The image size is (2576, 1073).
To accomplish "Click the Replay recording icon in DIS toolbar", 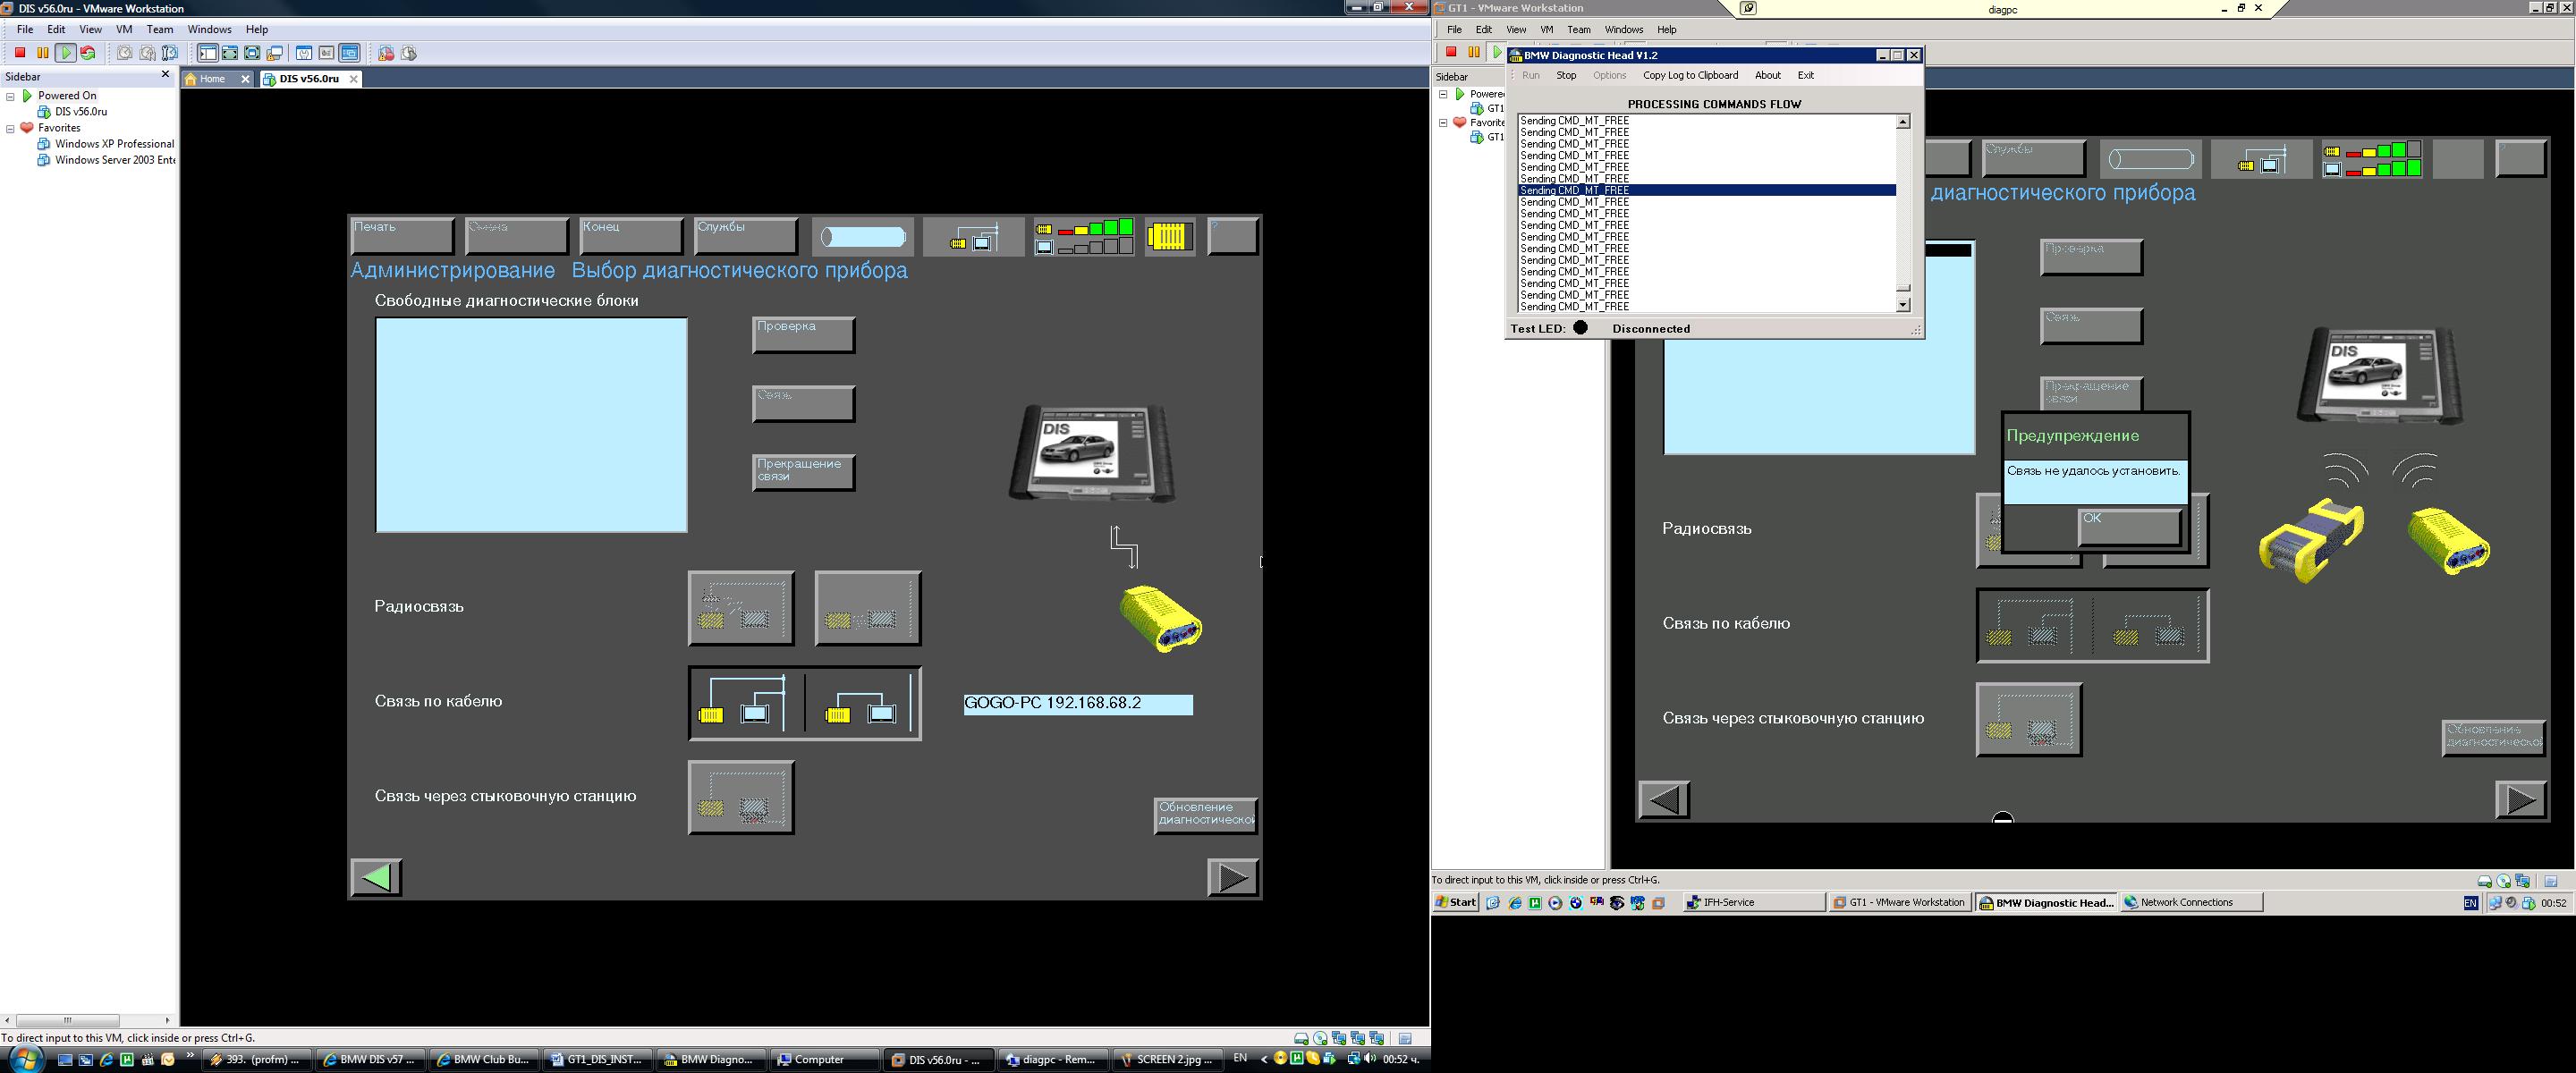I will [x=408, y=53].
